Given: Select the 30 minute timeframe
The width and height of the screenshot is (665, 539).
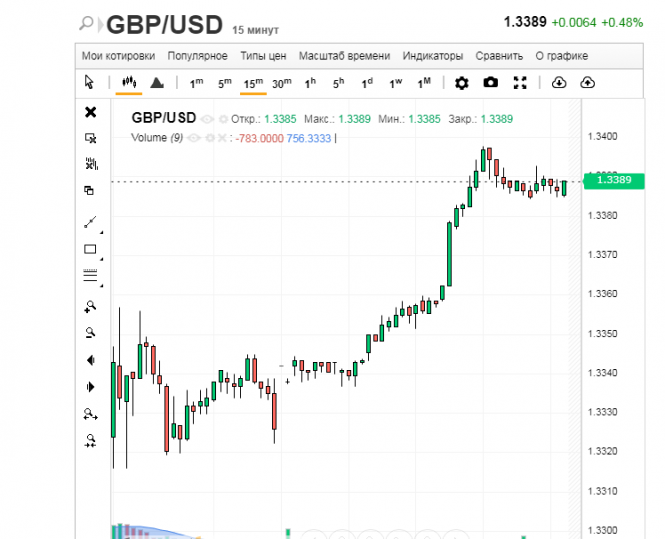Looking at the screenshot, I should point(282,83).
